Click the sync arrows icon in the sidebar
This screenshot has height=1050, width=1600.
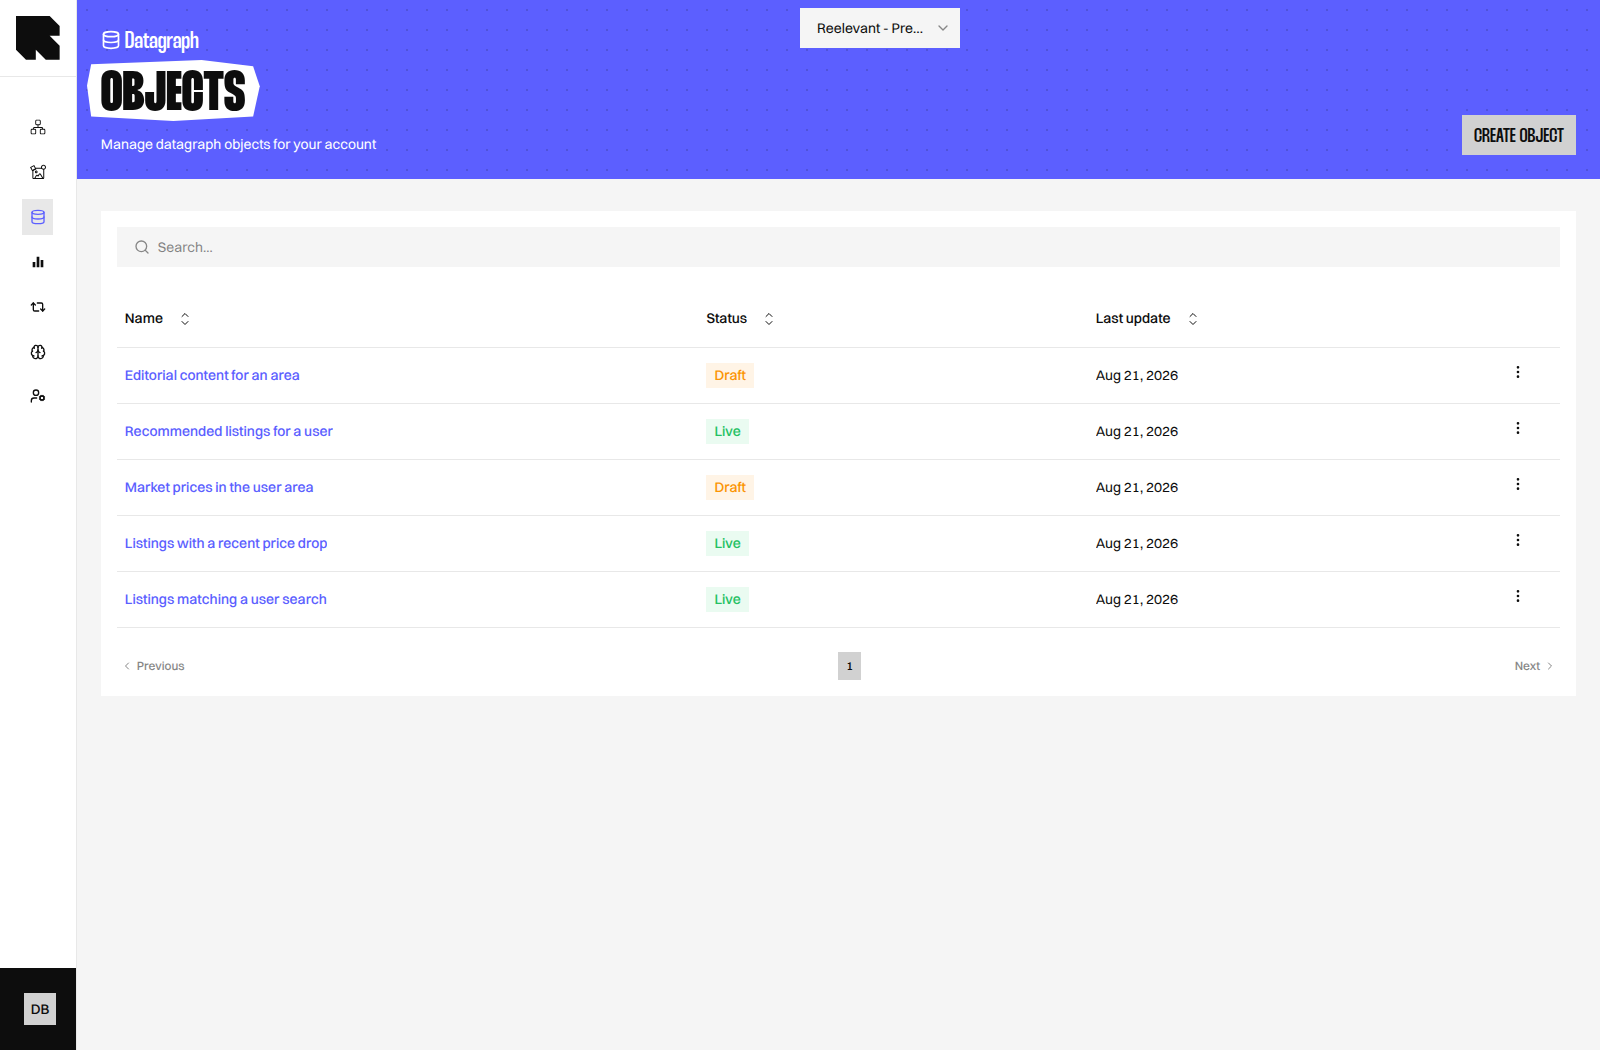pos(38,307)
